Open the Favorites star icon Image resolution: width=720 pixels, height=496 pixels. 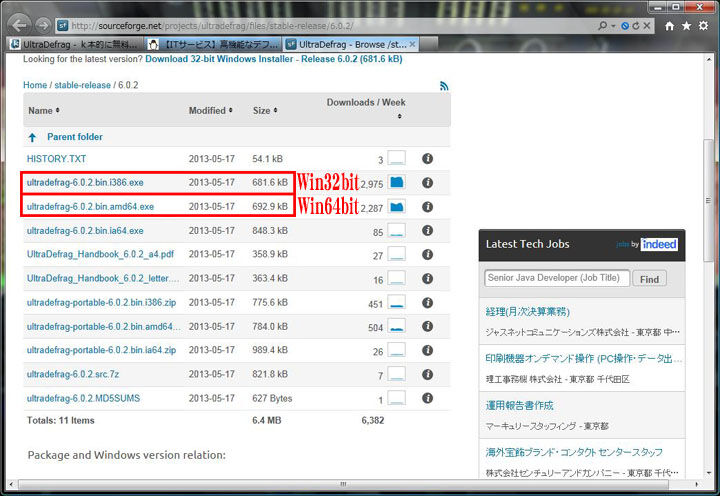pyautogui.click(x=686, y=26)
